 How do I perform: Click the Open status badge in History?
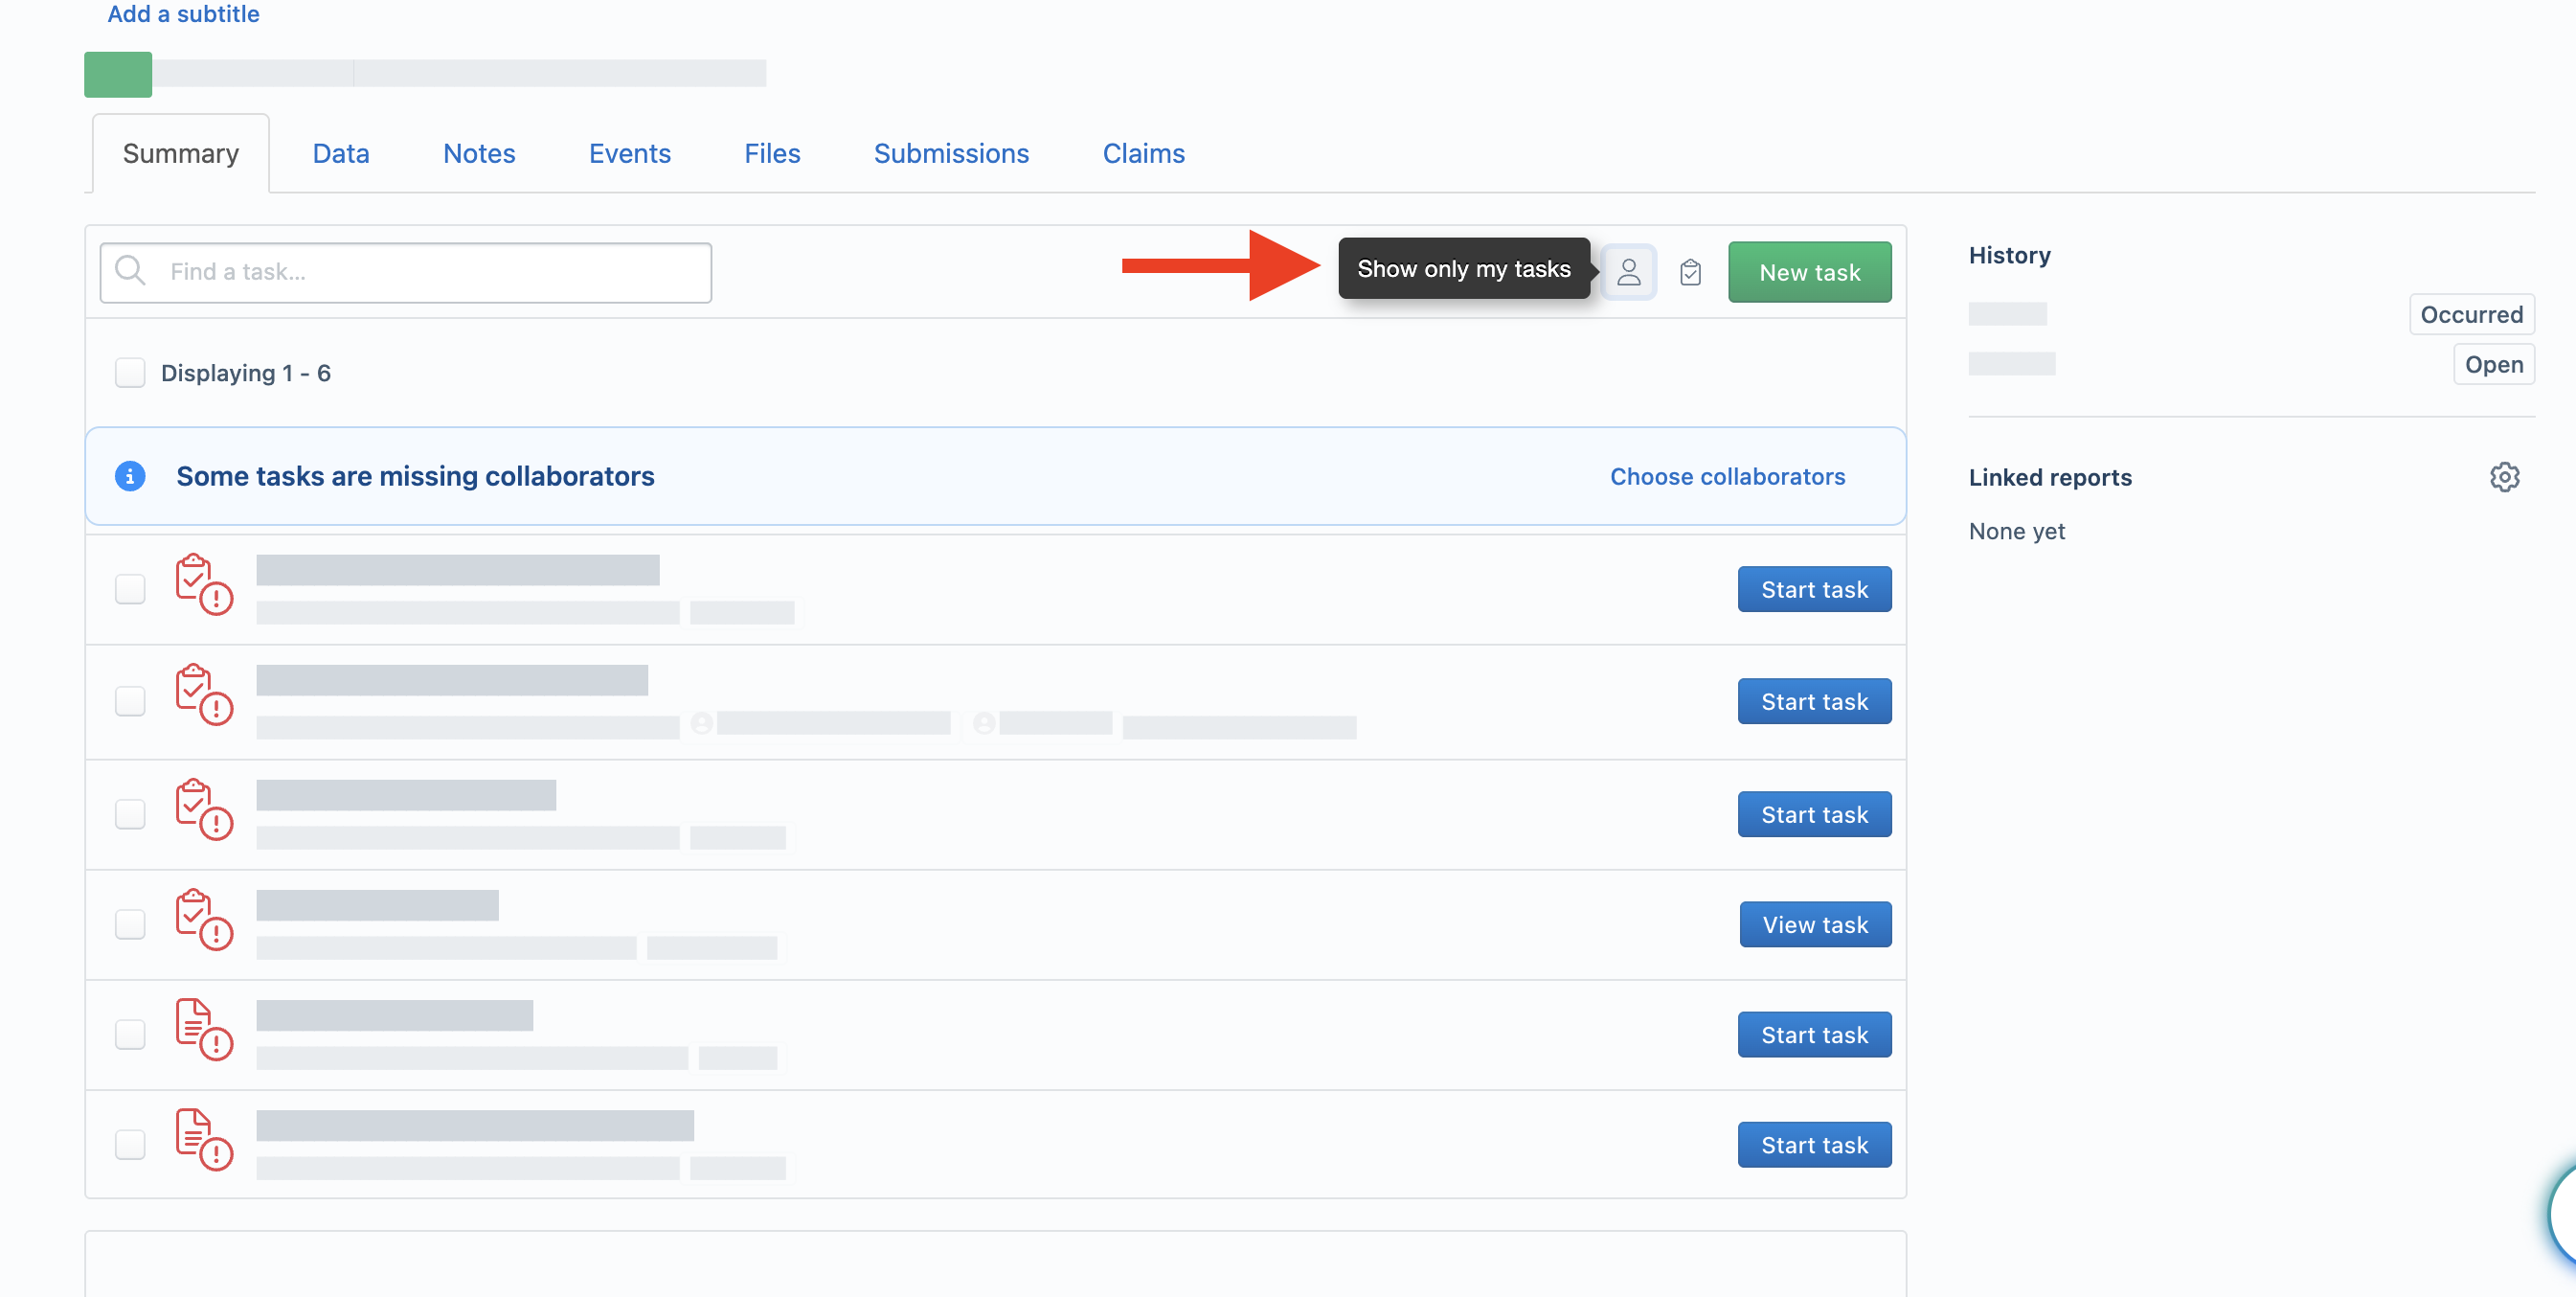pyautogui.click(x=2493, y=364)
